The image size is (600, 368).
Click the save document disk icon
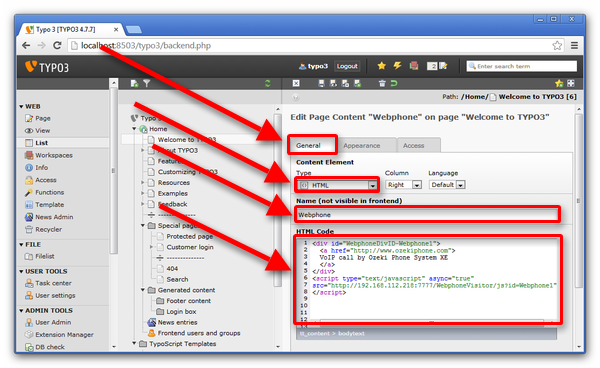click(x=321, y=83)
